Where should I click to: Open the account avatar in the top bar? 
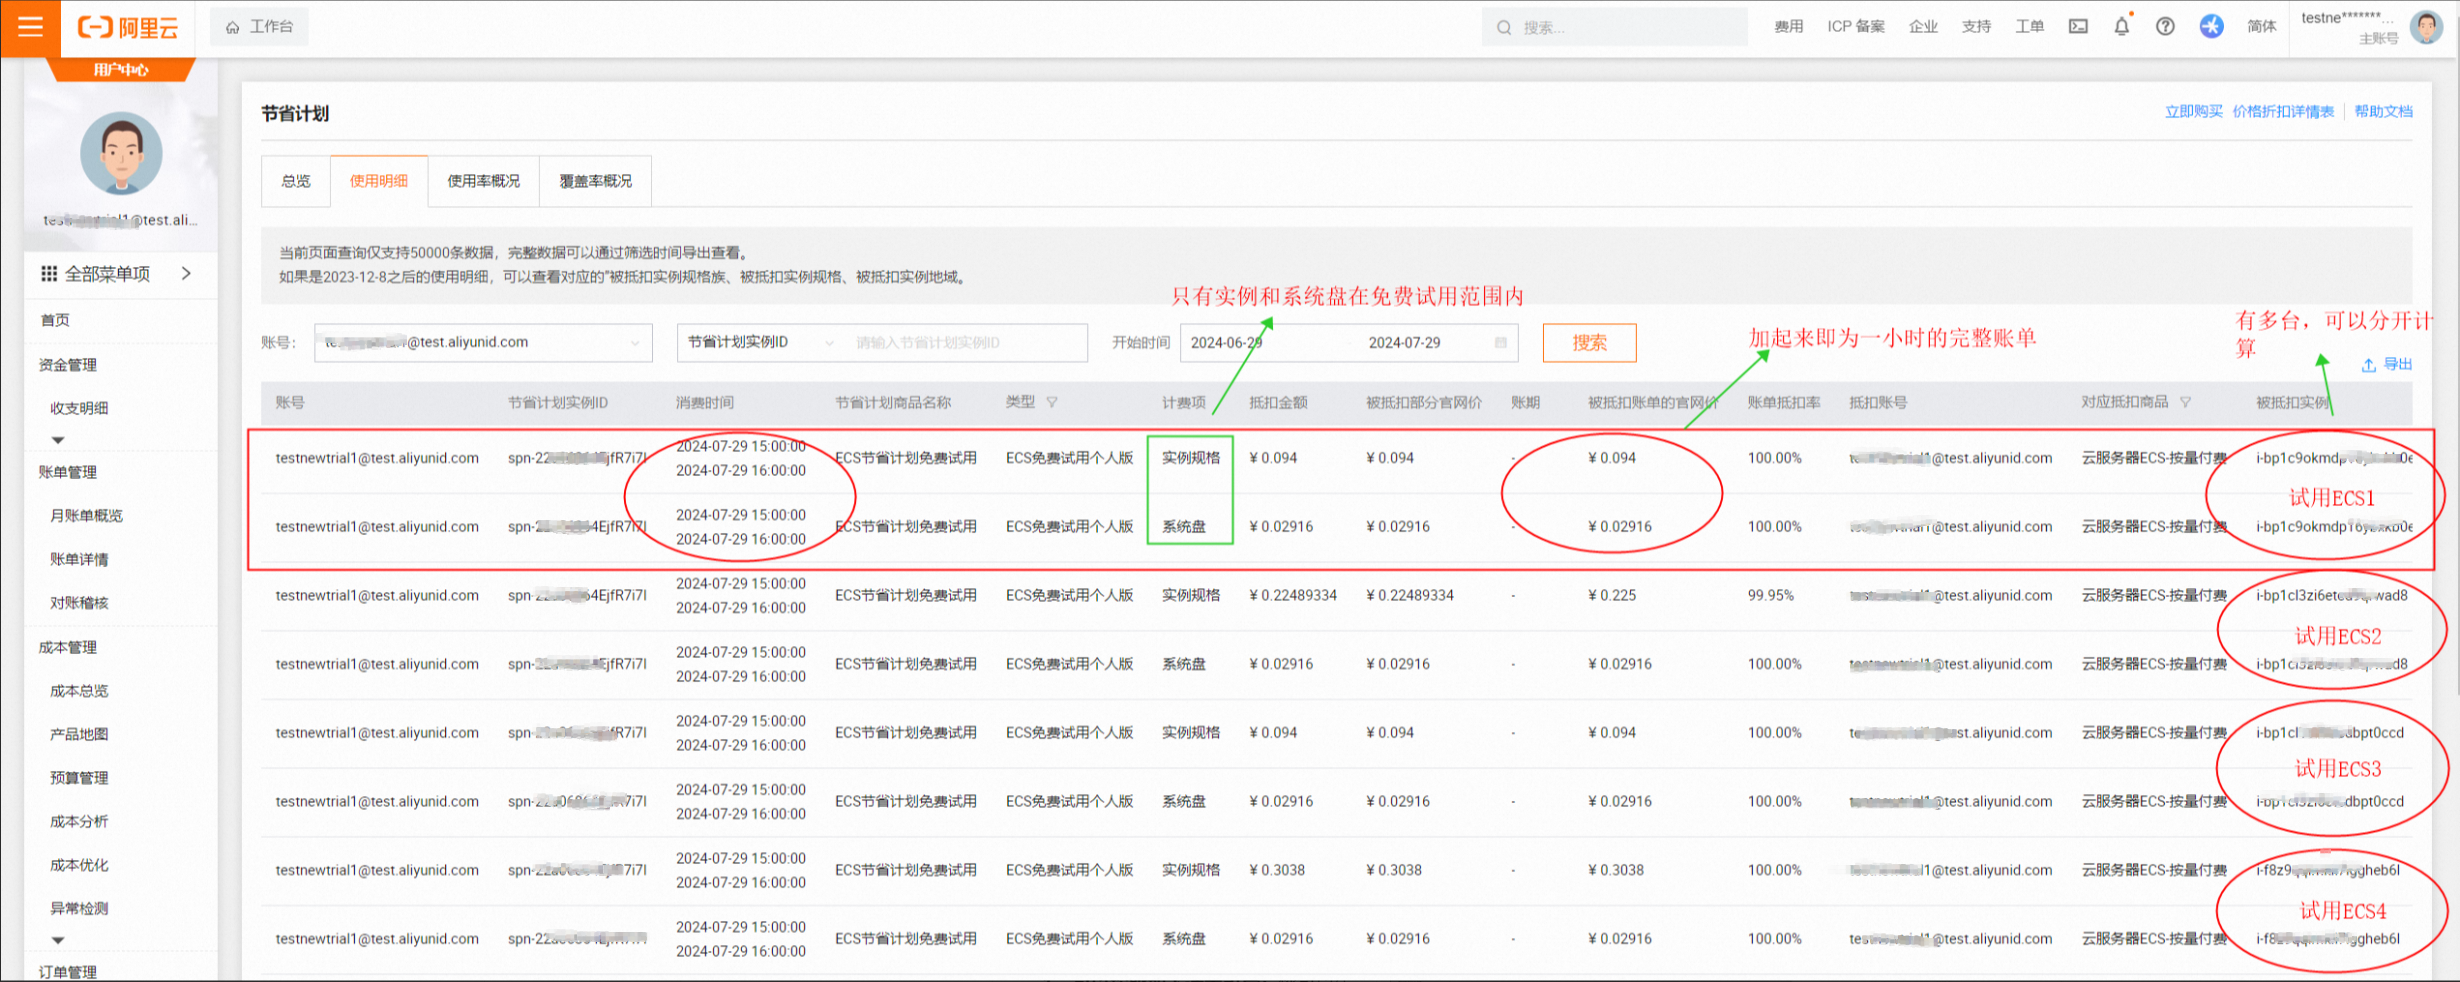coord(2426,27)
